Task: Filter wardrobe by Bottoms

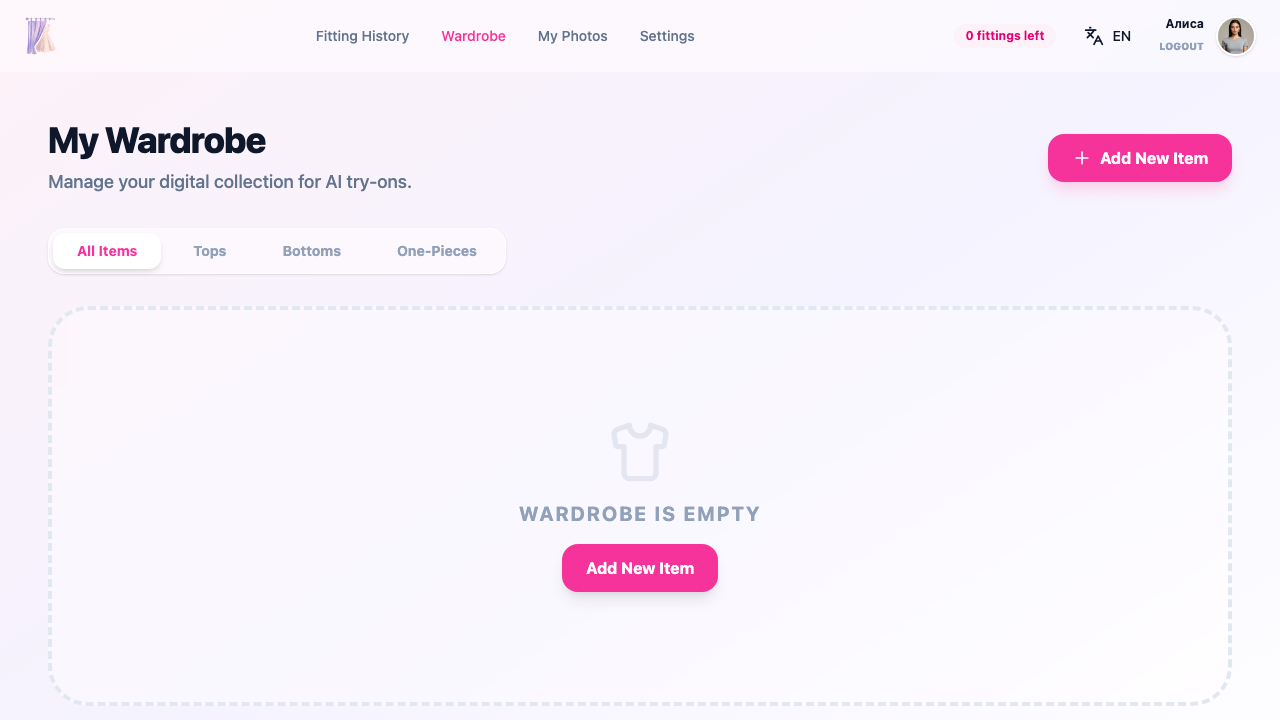Action: [x=311, y=251]
